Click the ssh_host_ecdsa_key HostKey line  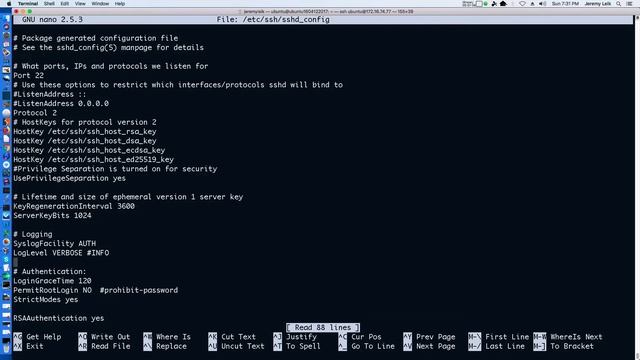pos(89,150)
